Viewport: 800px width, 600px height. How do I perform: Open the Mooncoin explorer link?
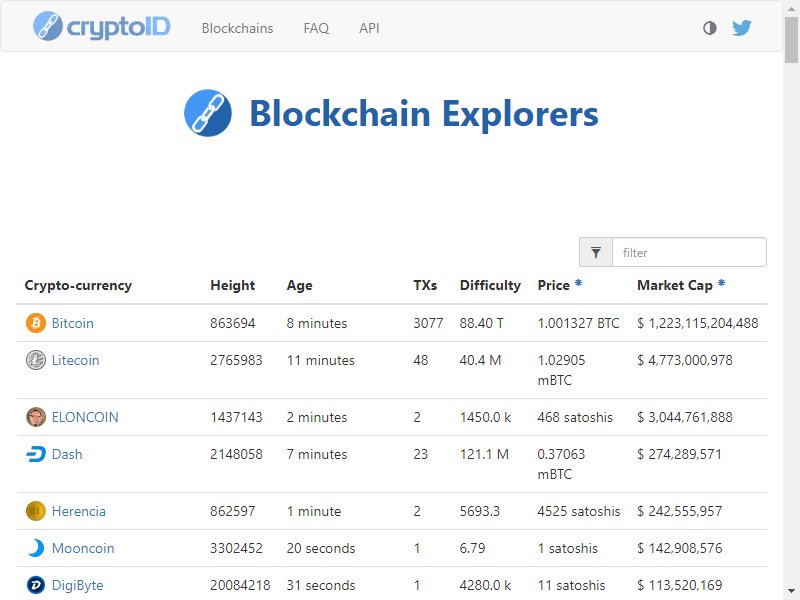pos(83,548)
